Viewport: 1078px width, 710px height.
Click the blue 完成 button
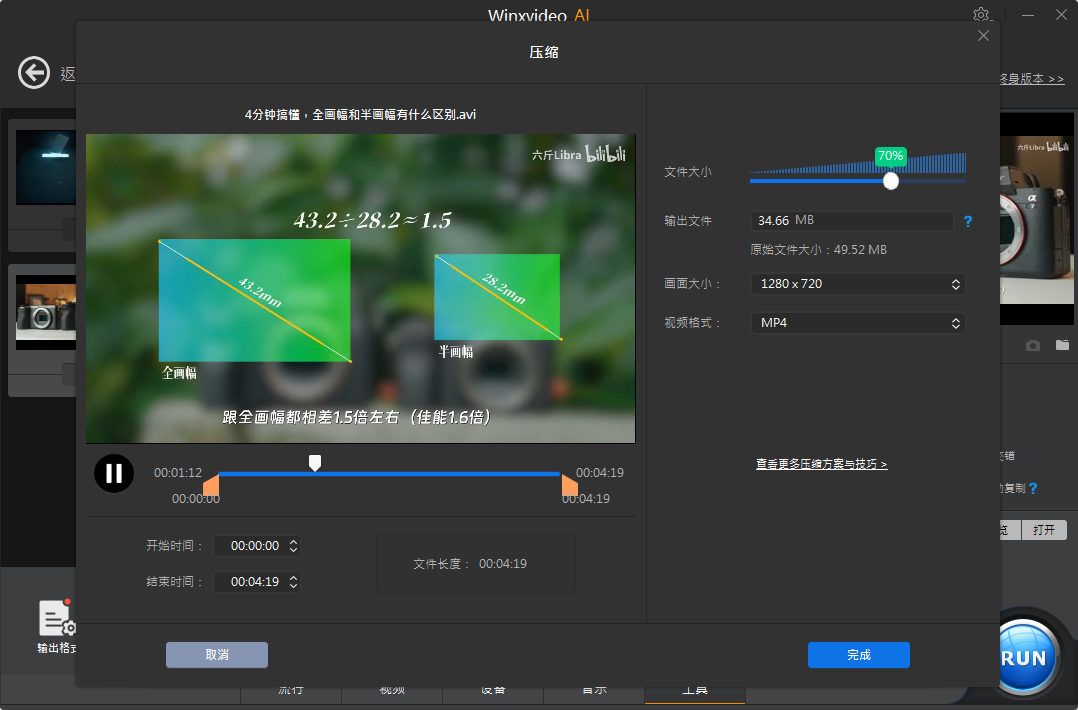click(x=858, y=655)
